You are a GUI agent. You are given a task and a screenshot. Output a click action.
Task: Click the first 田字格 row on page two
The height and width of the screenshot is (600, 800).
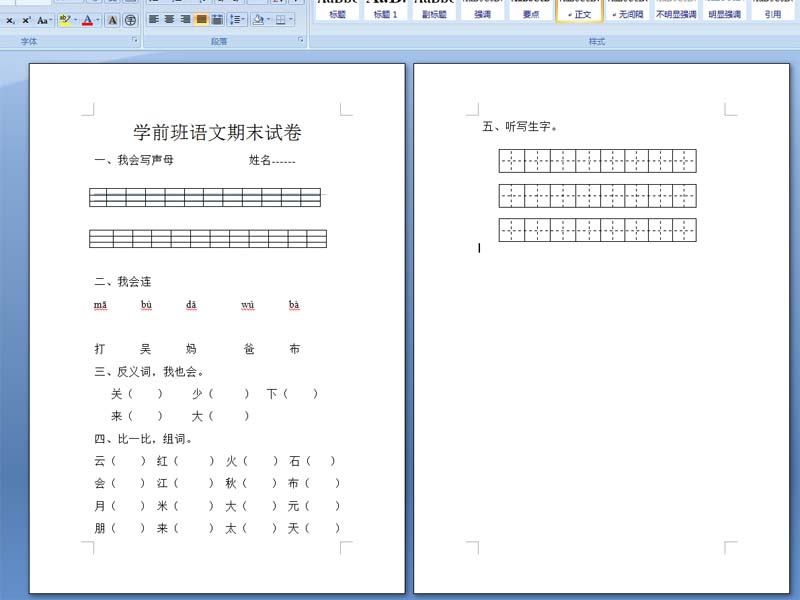pos(597,161)
